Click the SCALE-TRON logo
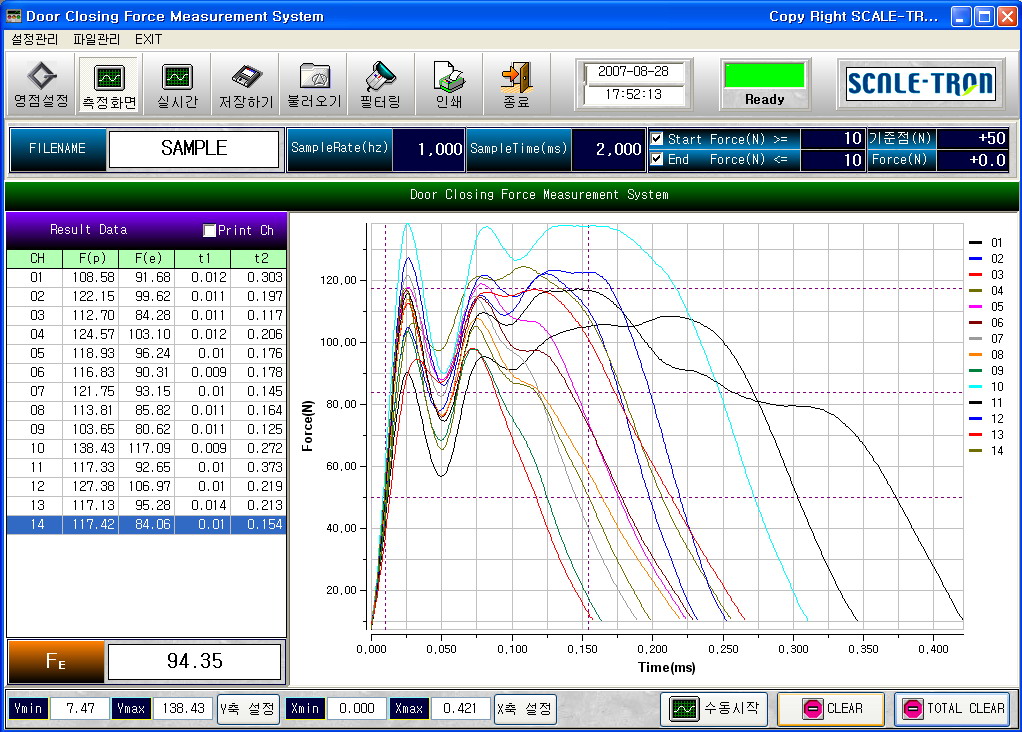Viewport: 1022px width, 732px height. click(920, 83)
